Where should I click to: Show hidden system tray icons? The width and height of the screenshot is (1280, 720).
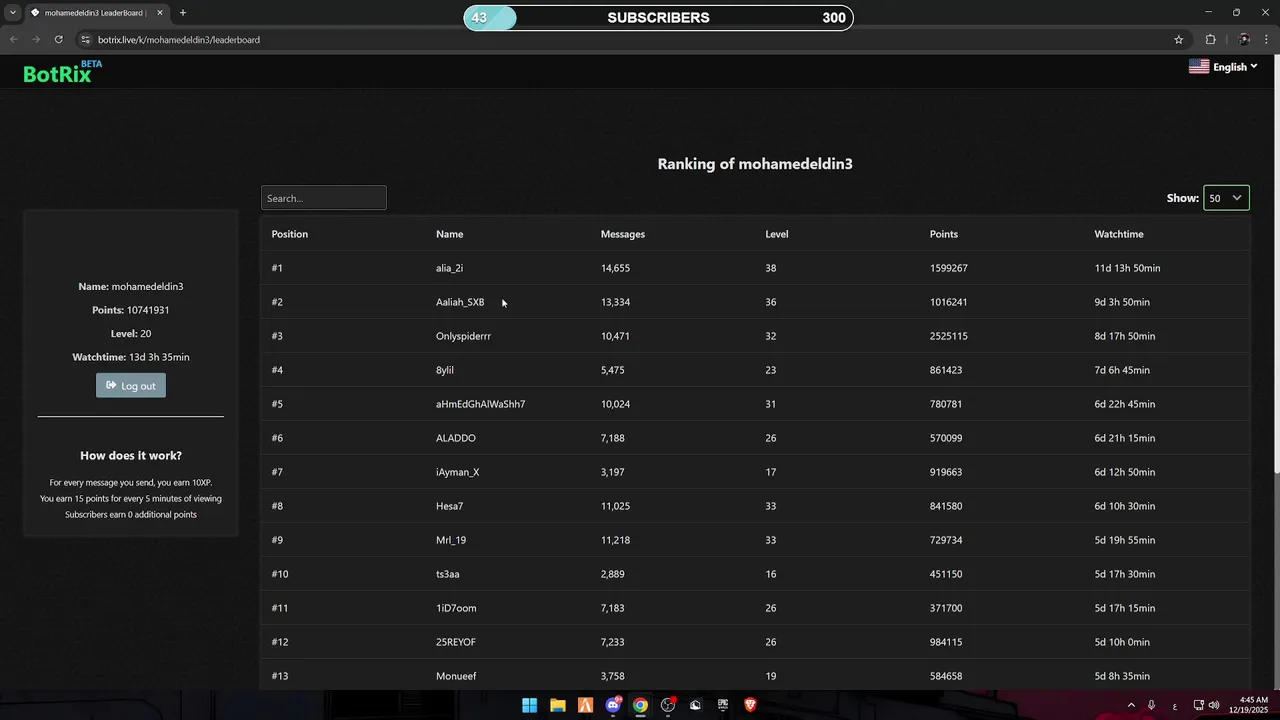[1131, 705]
